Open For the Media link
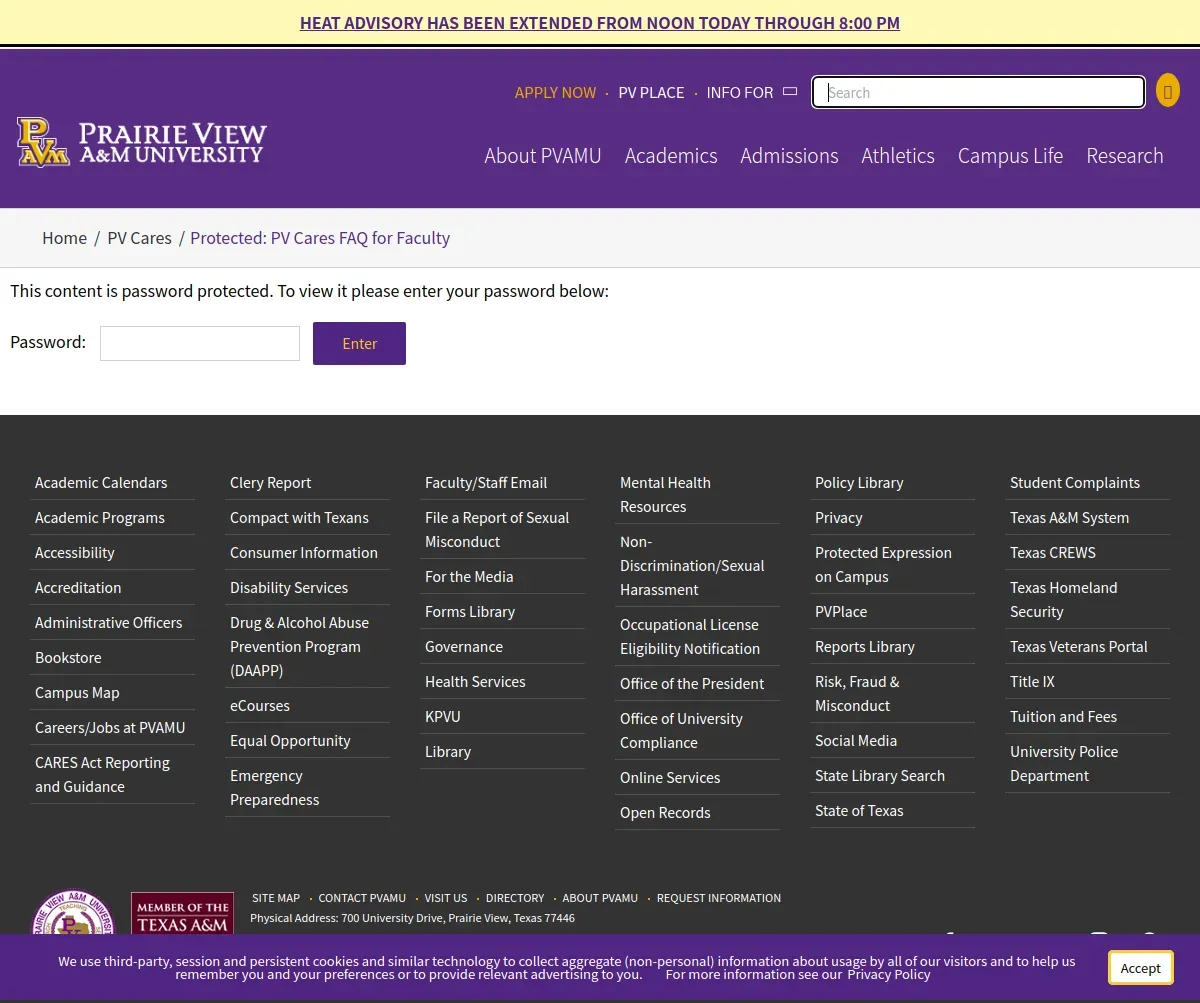The image size is (1200, 1003). (469, 576)
